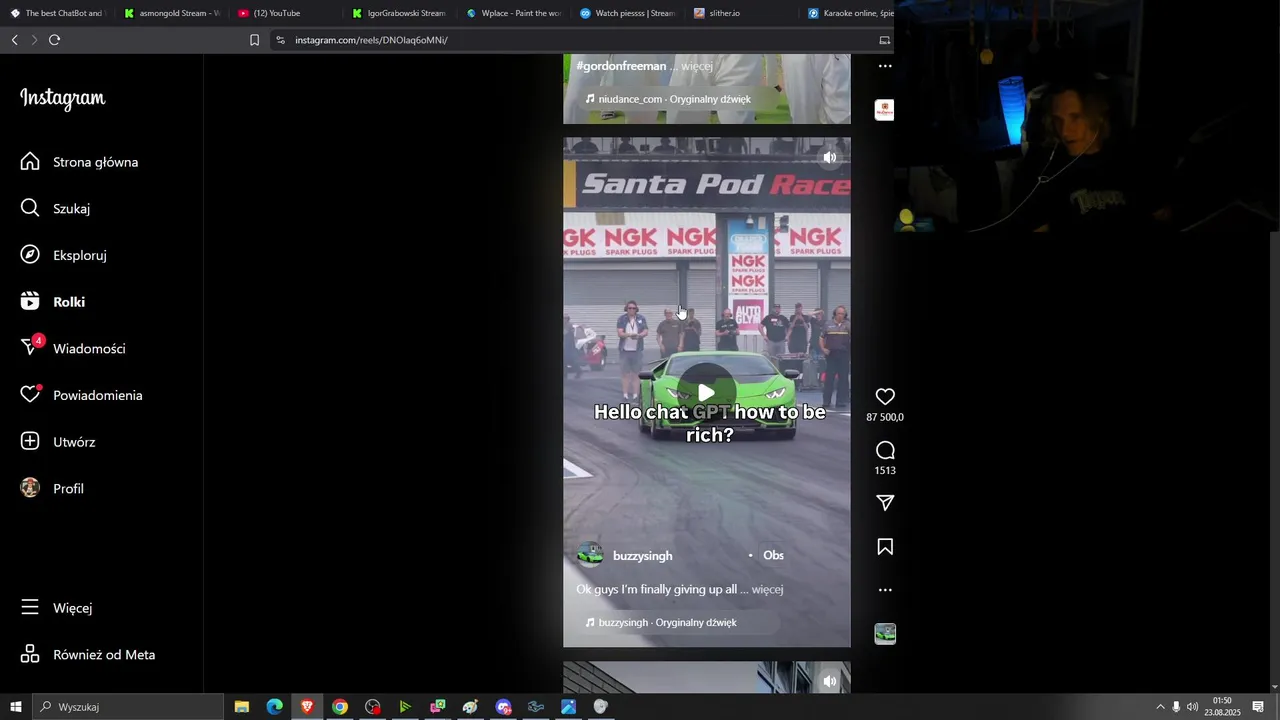This screenshot has width=1280, height=720.
Task: Click the niudance audio cover thumbnail
Action: 885,110
